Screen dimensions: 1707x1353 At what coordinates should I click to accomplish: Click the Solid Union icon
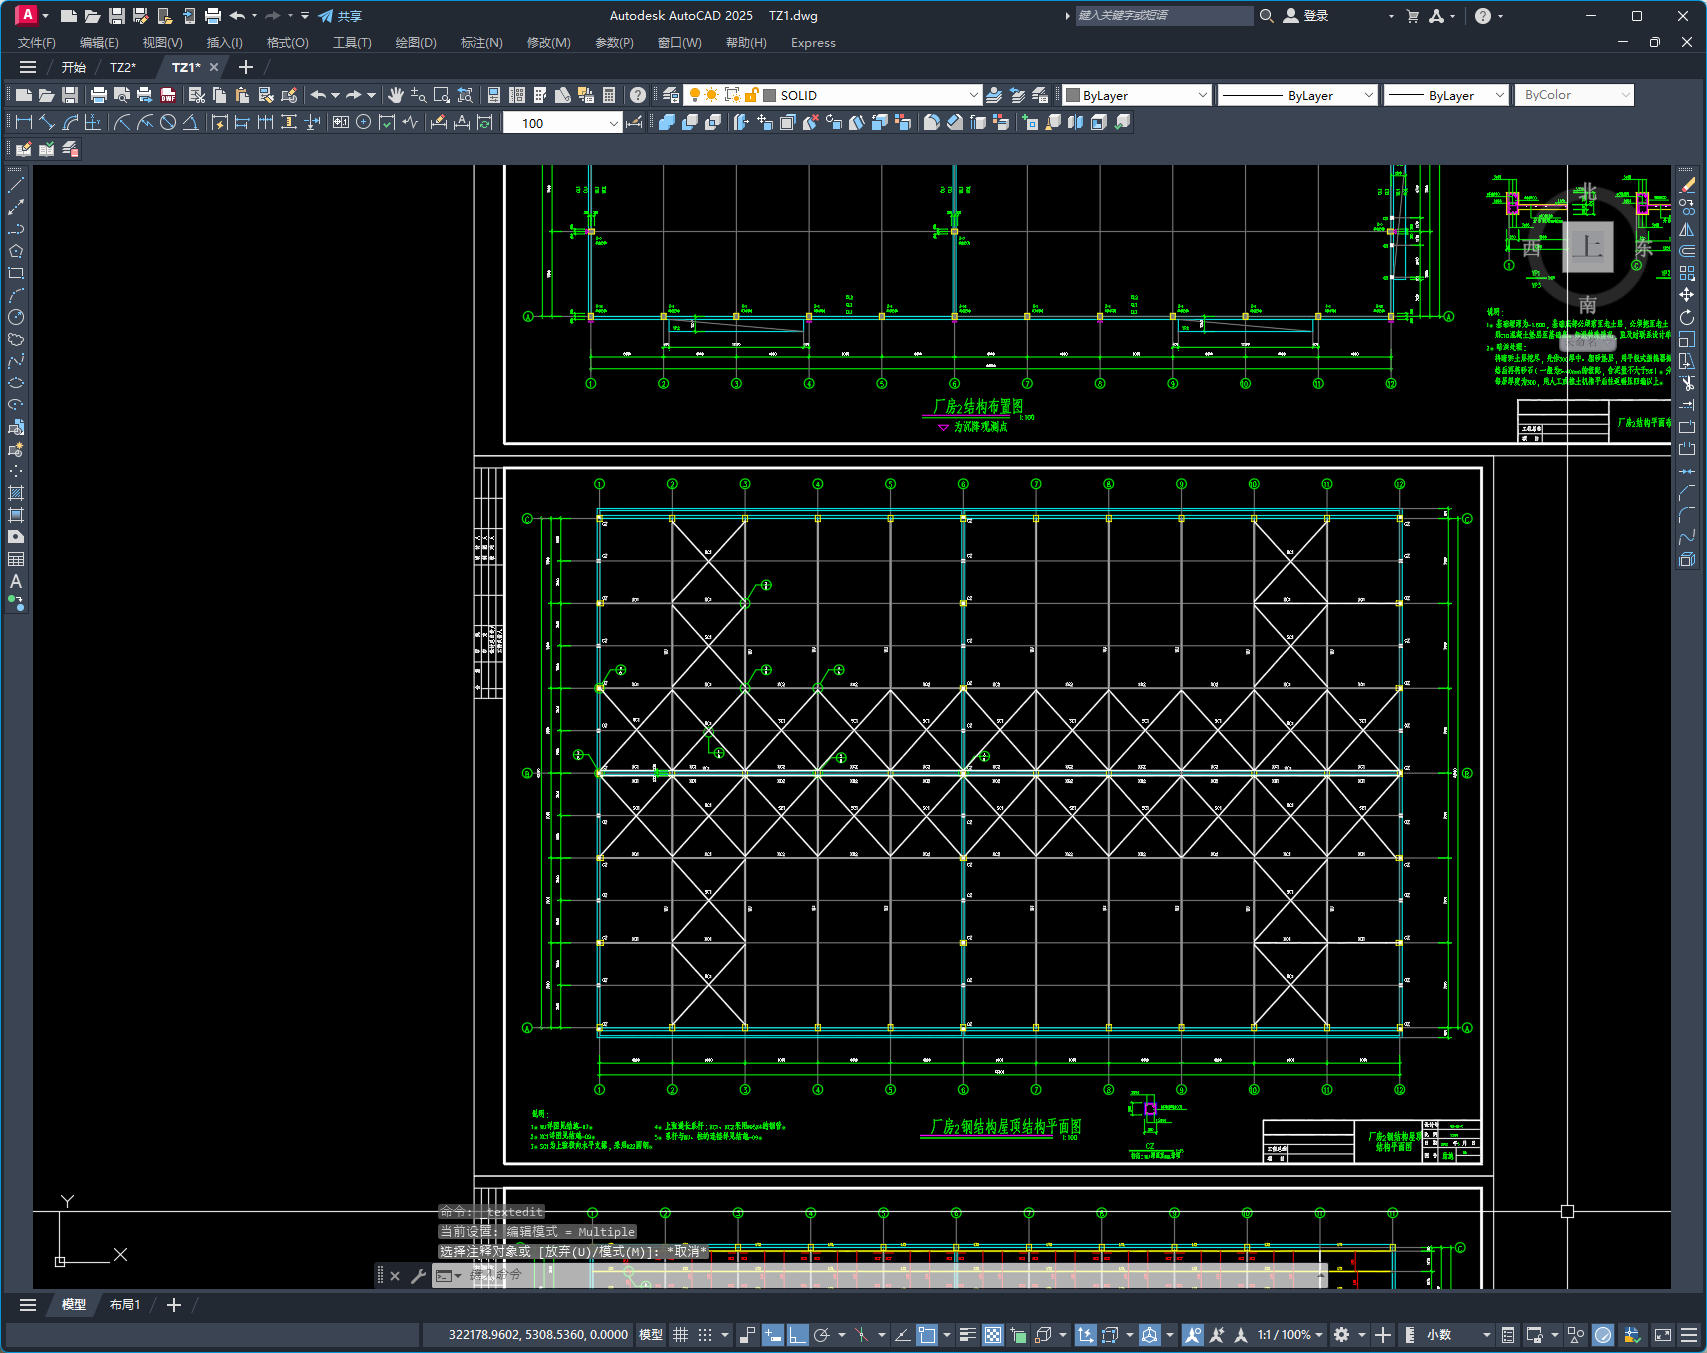[666, 122]
